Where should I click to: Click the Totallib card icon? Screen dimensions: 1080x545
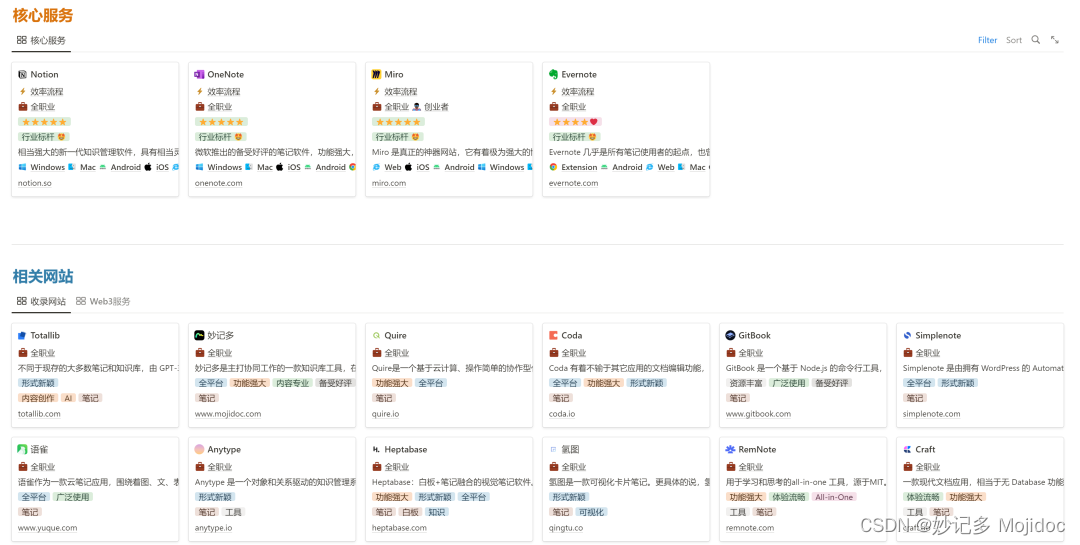point(22,336)
